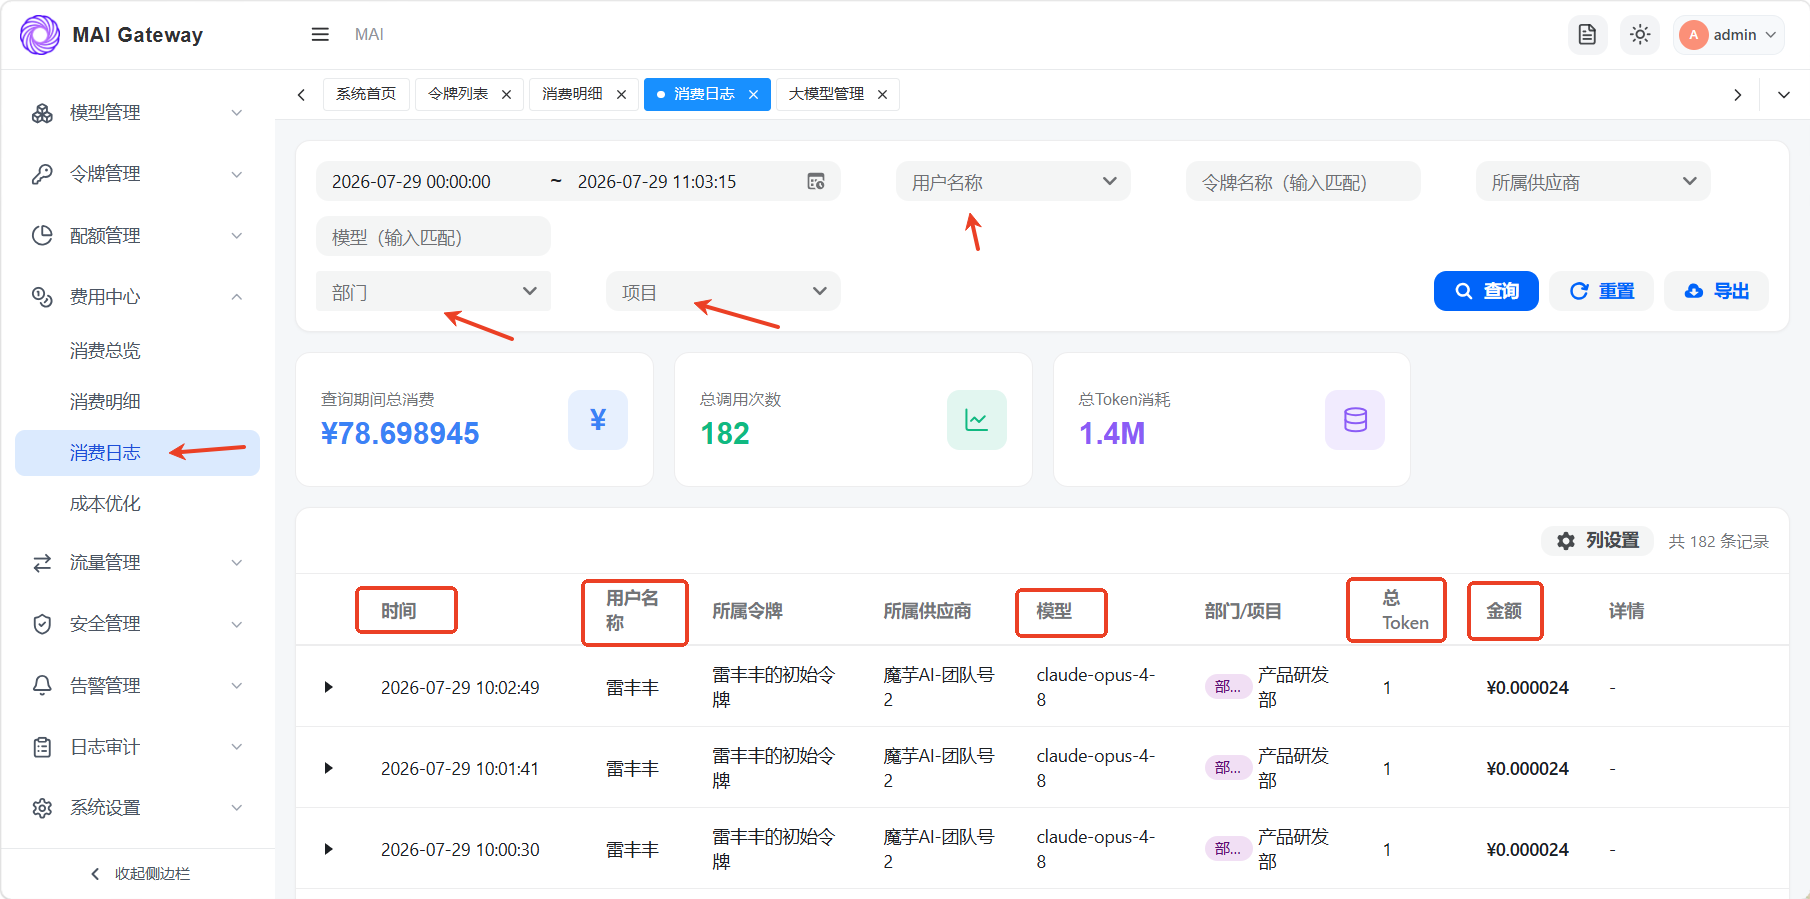Click the chart icon on 总调用次数 card
Image resolution: width=1810 pixels, height=899 pixels.
977,420
